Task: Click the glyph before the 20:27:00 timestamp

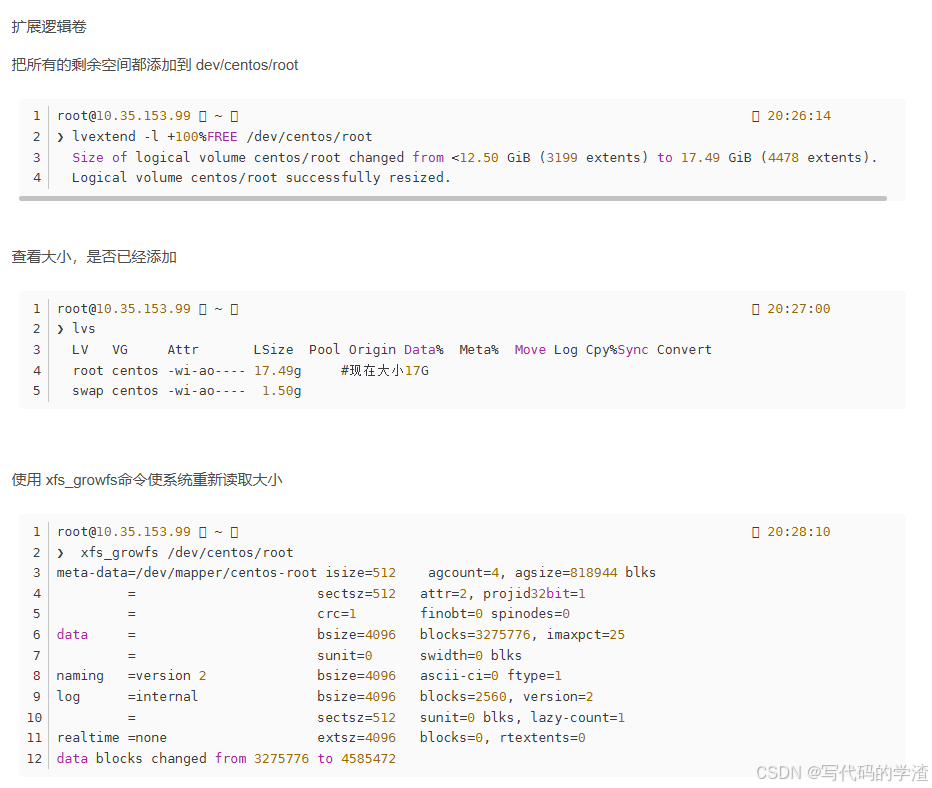Action: pos(756,309)
